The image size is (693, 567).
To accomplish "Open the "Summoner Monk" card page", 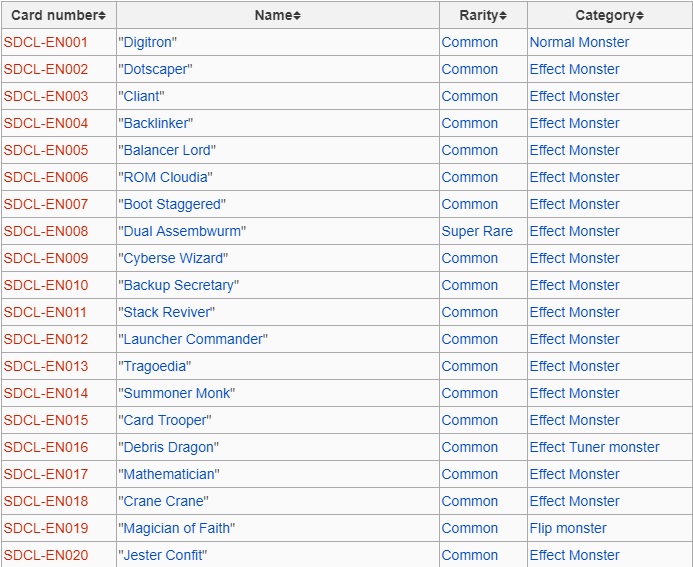I will click(177, 393).
